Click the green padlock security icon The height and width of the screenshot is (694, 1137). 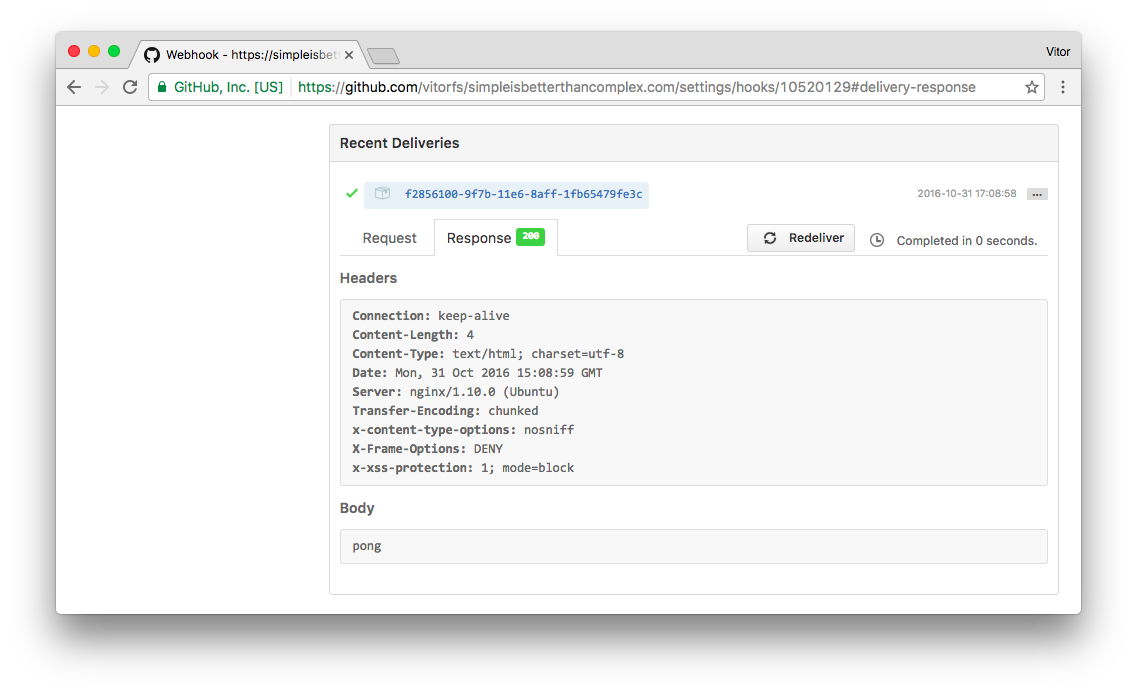pos(162,87)
